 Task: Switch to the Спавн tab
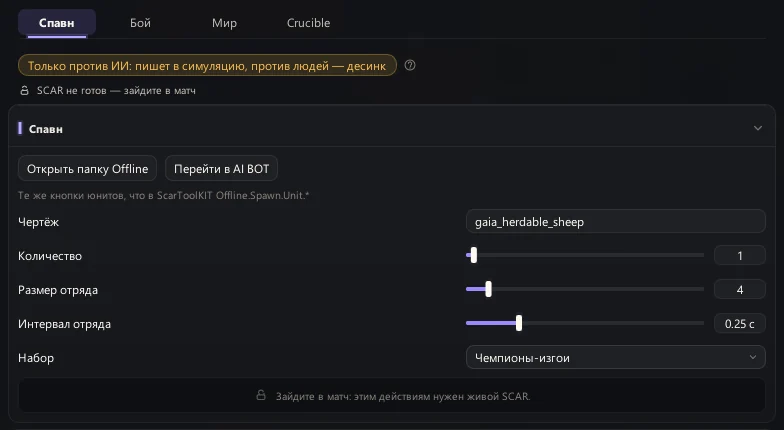[x=56, y=23]
